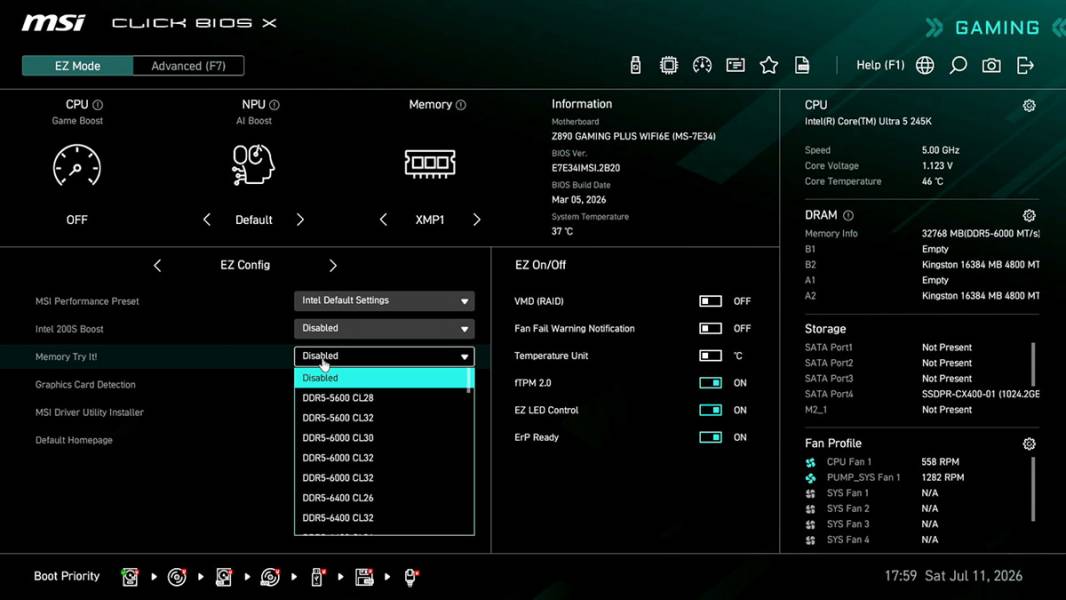Open DRAM panel settings gear

click(1029, 215)
